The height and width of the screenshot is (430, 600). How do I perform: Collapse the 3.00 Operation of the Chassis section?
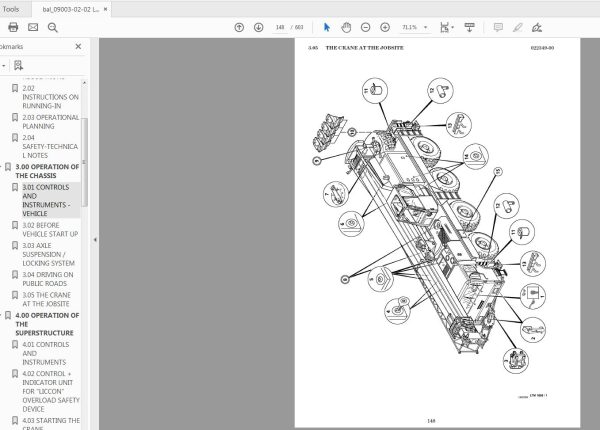pyautogui.click(x=1, y=167)
